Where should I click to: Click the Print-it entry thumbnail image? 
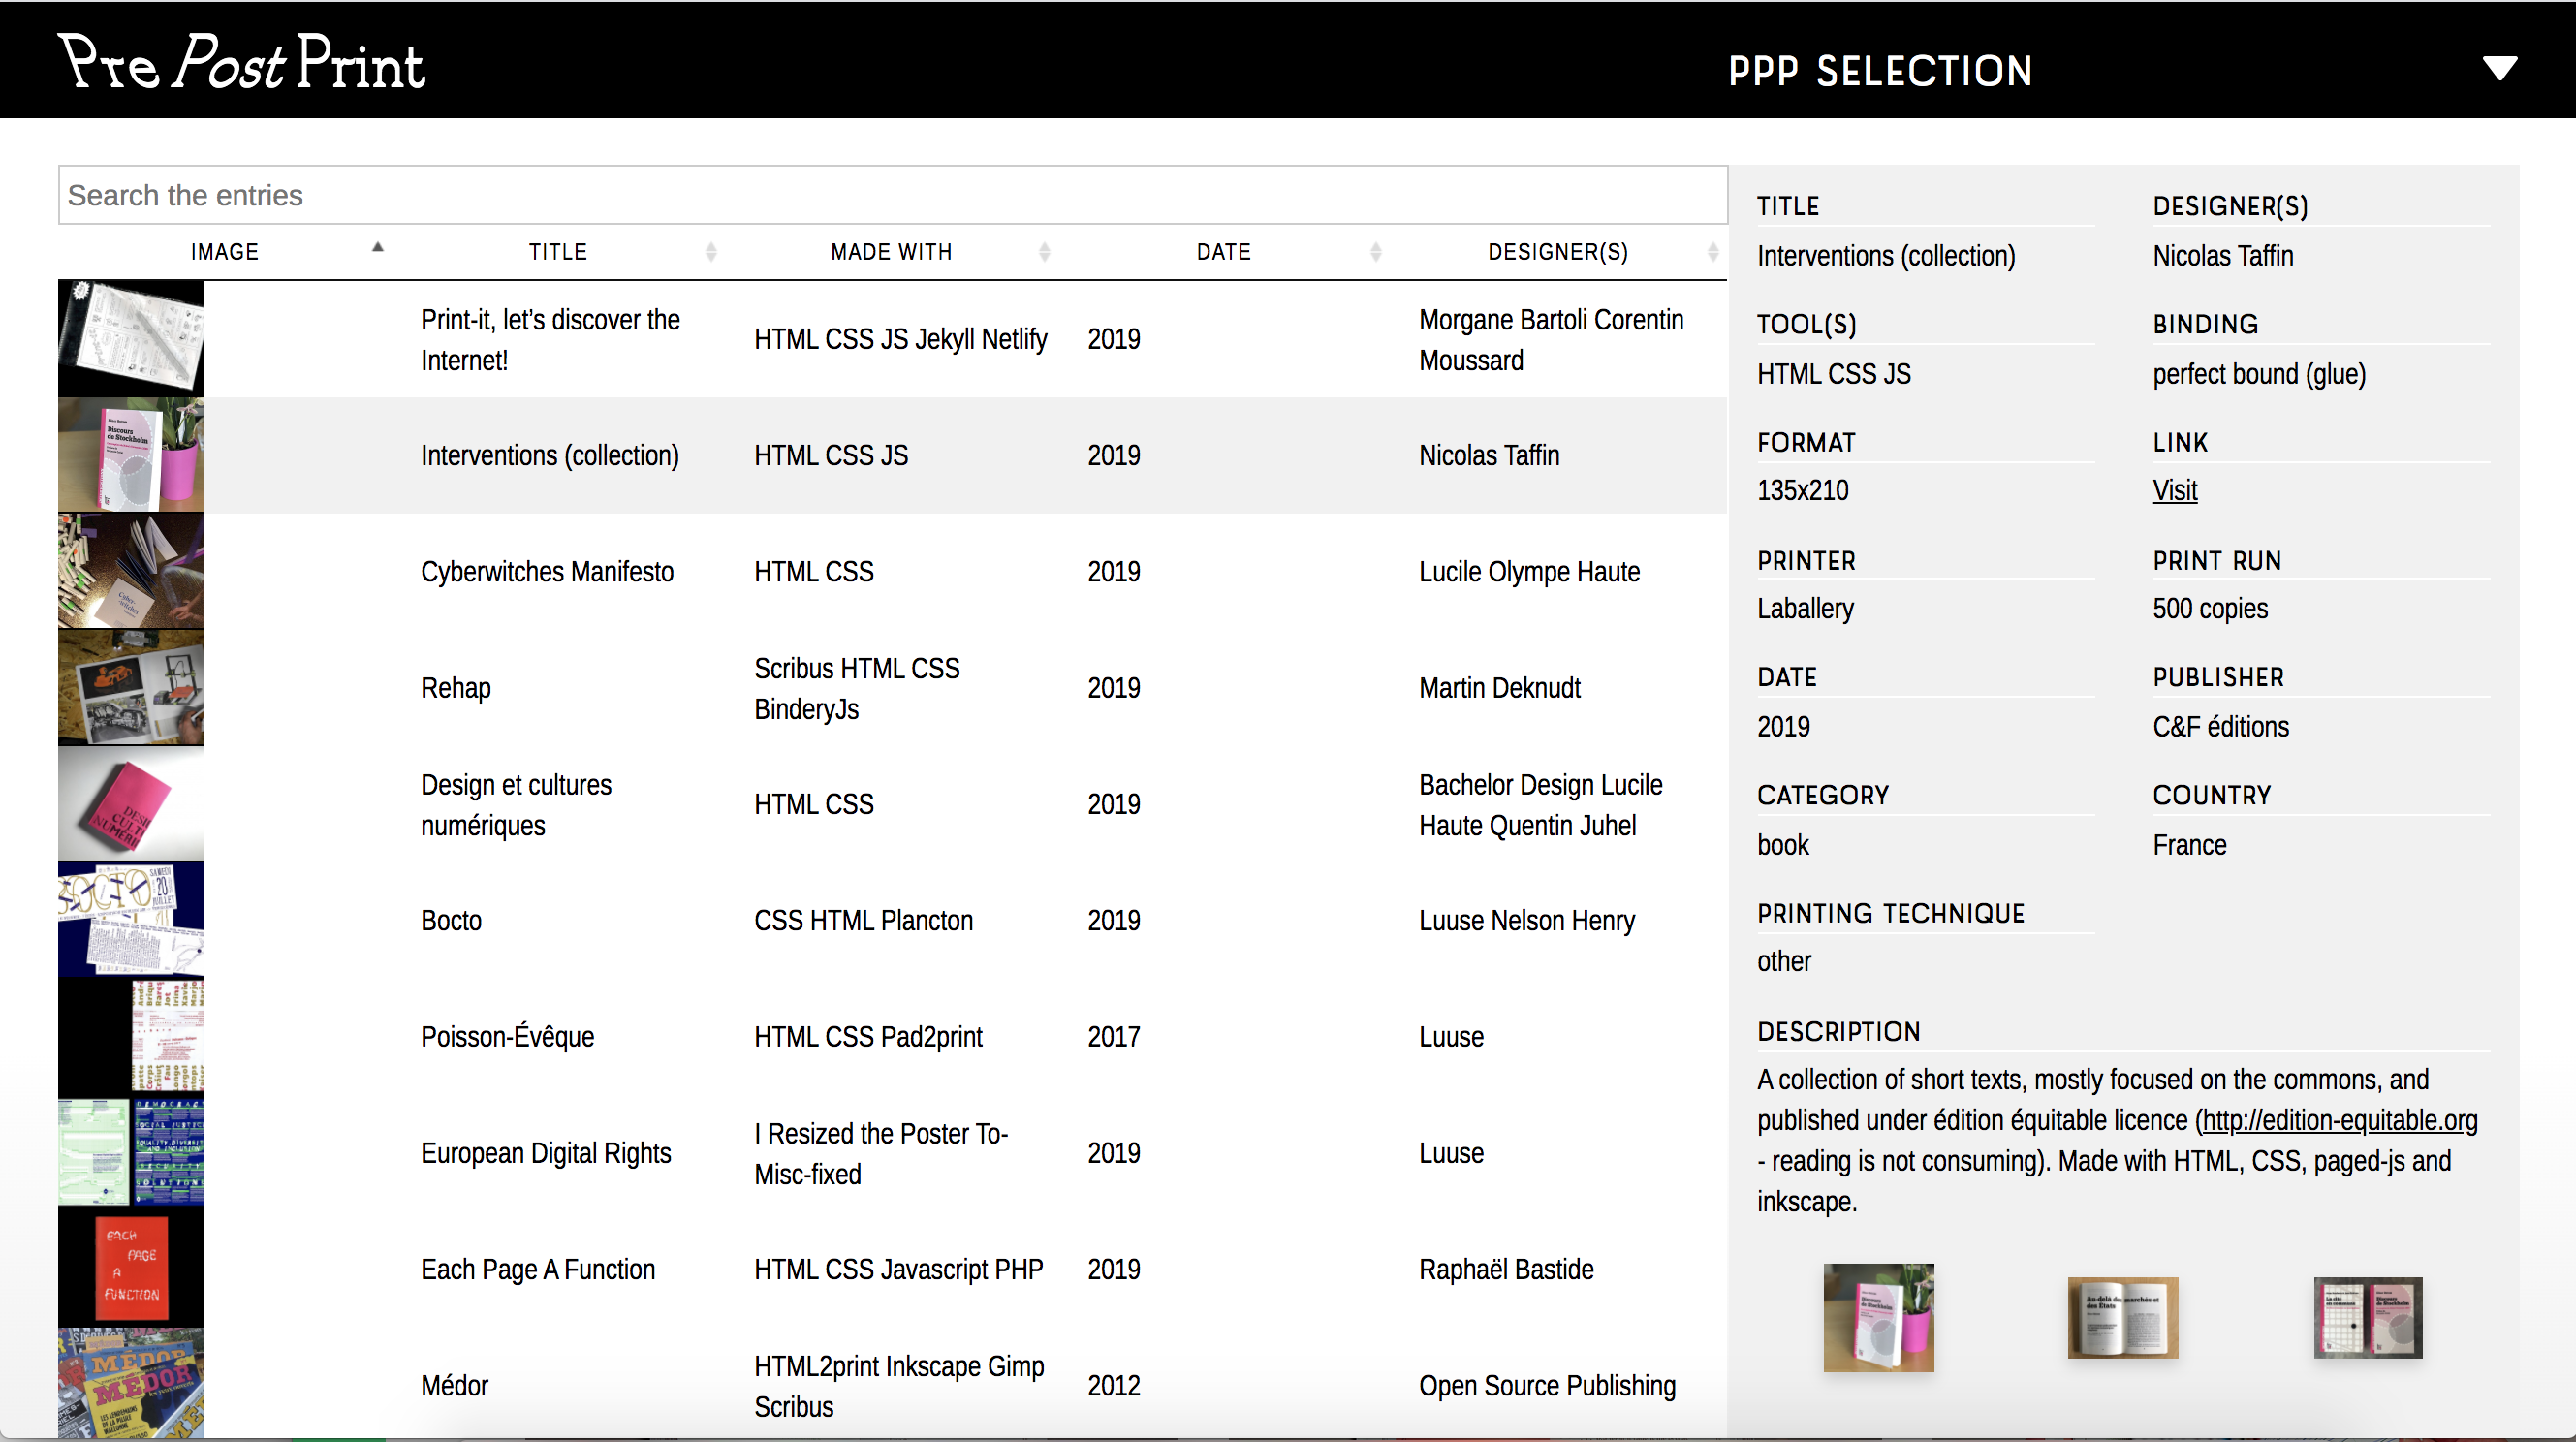point(131,338)
